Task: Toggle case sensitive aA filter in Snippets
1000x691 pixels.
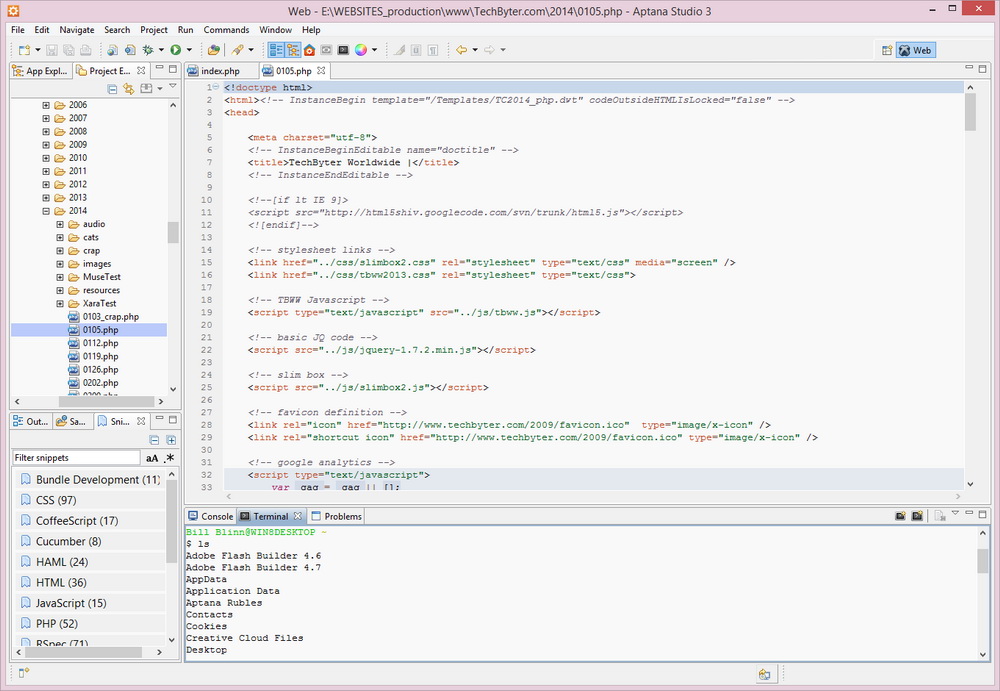Action: point(152,458)
